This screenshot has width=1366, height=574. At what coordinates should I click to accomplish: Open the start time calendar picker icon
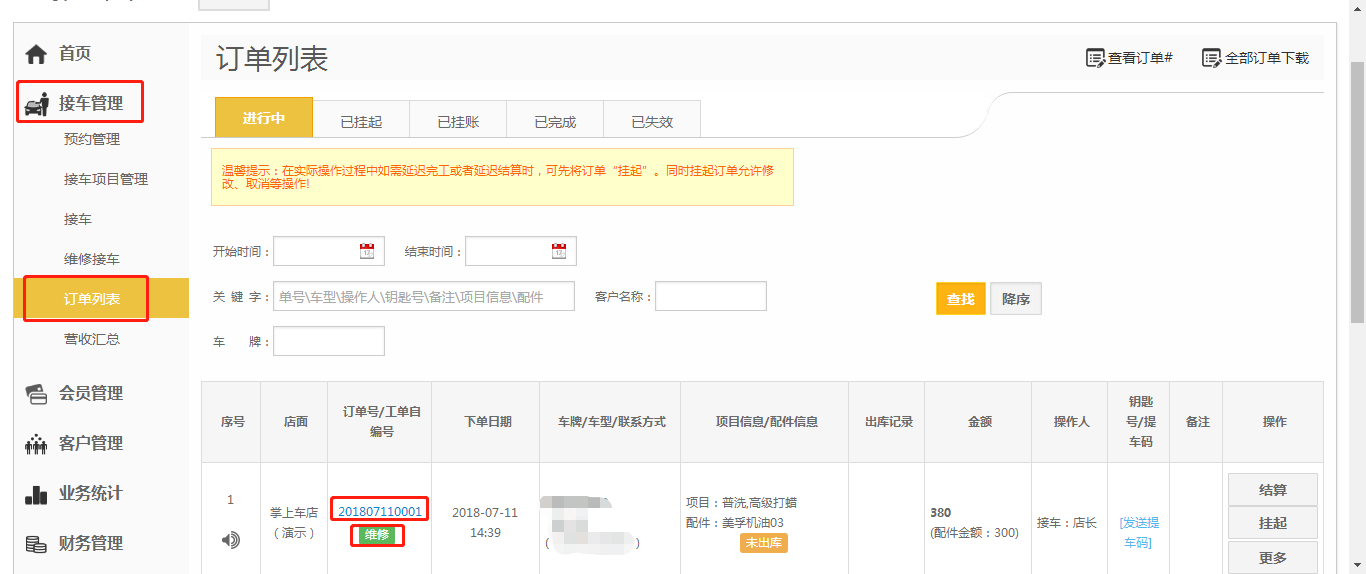367,251
